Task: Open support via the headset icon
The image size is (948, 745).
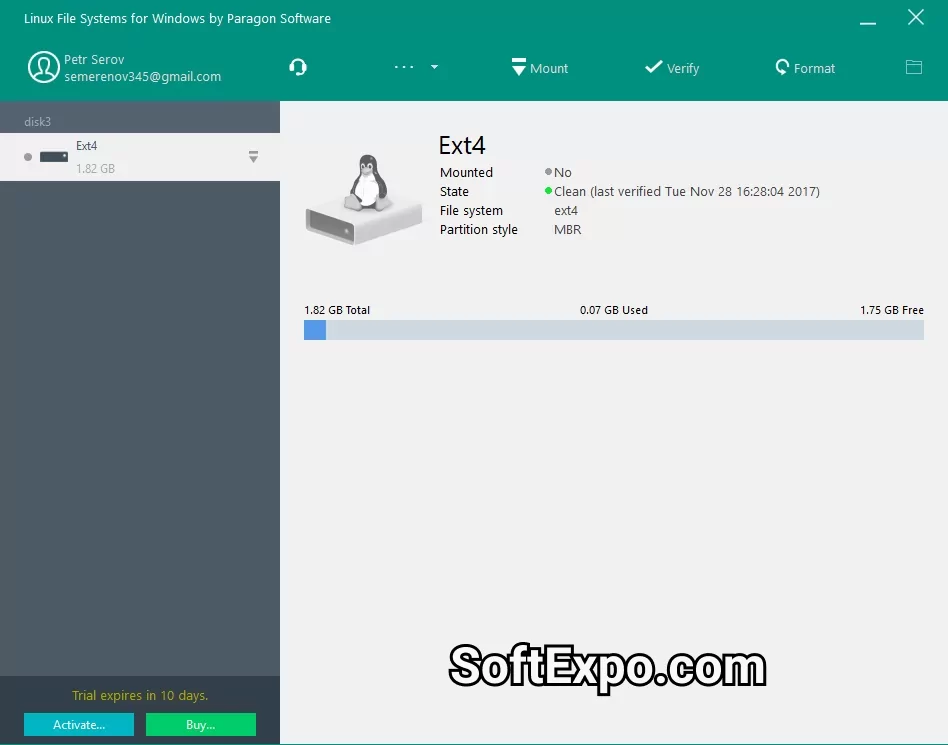Action: pos(298,67)
